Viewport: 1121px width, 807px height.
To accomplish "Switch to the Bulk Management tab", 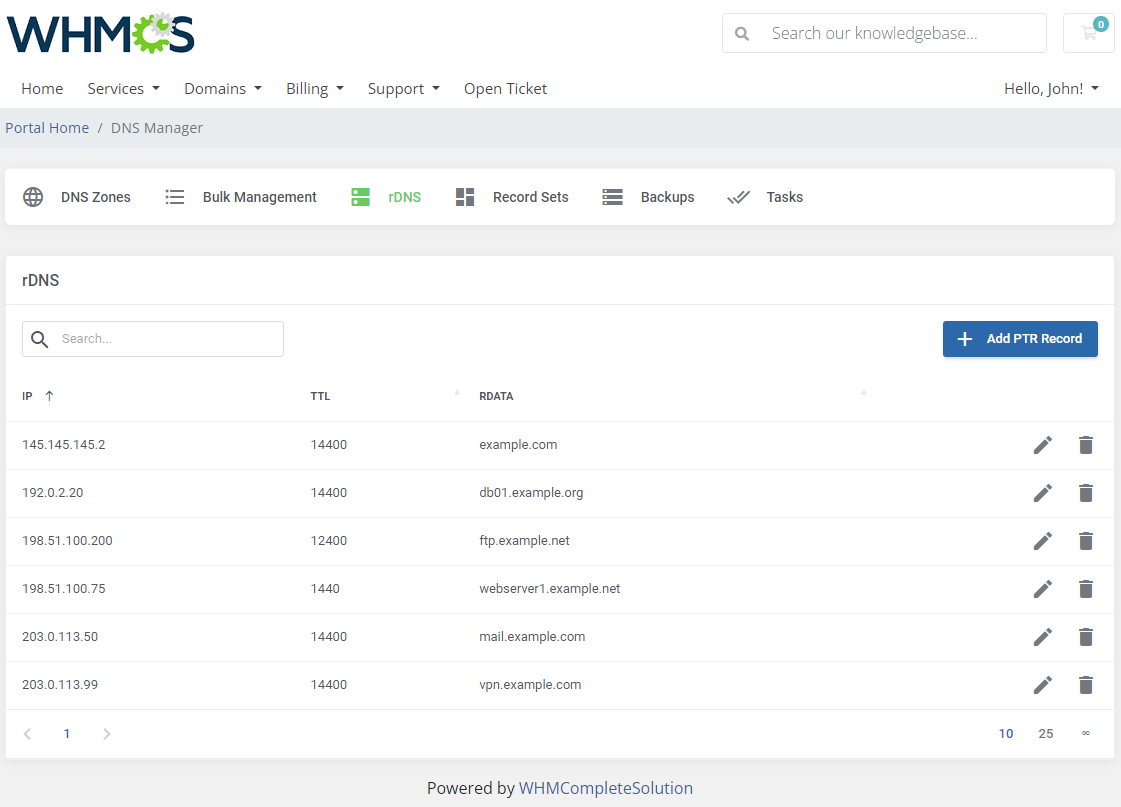I will click(x=240, y=197).
